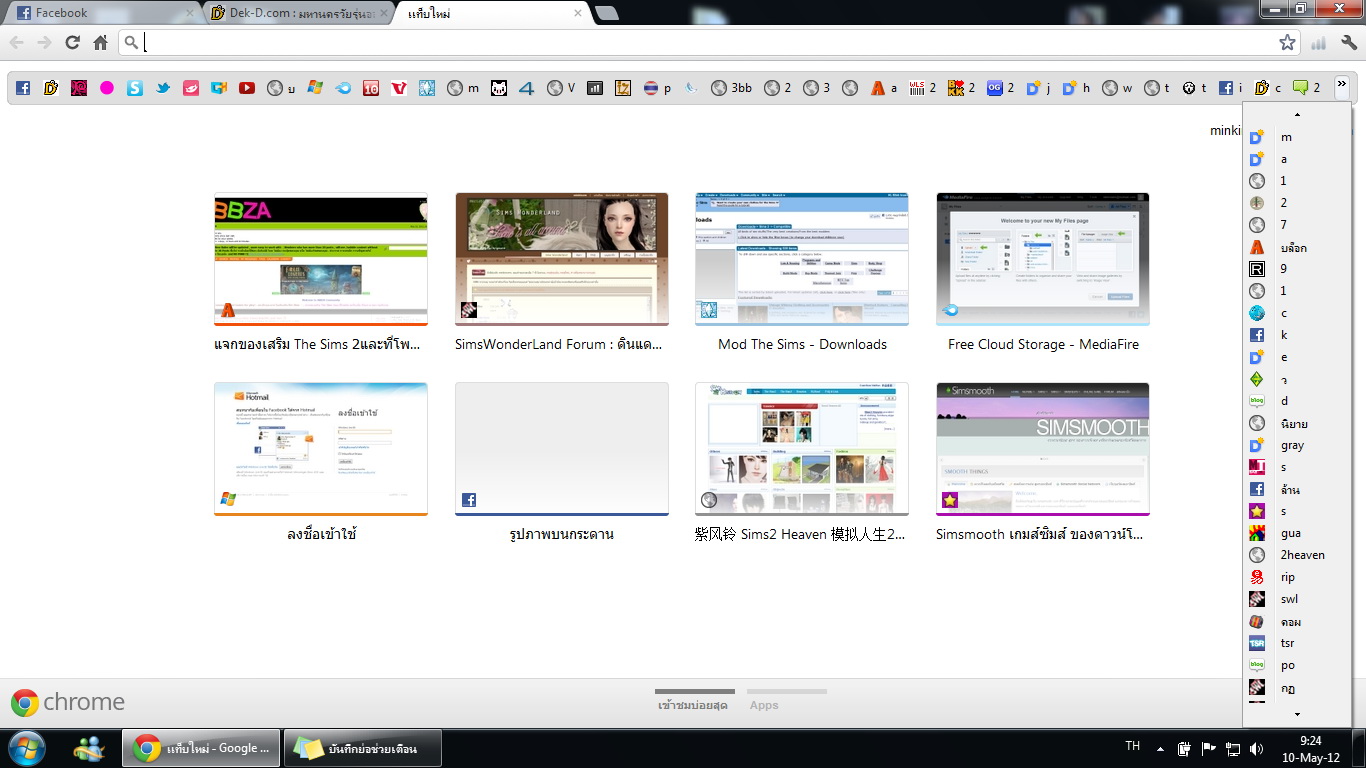This screenshot has width=1366, height=768.
Task: Open the Skype bookmark icon
Action: [x=135, y=88]
